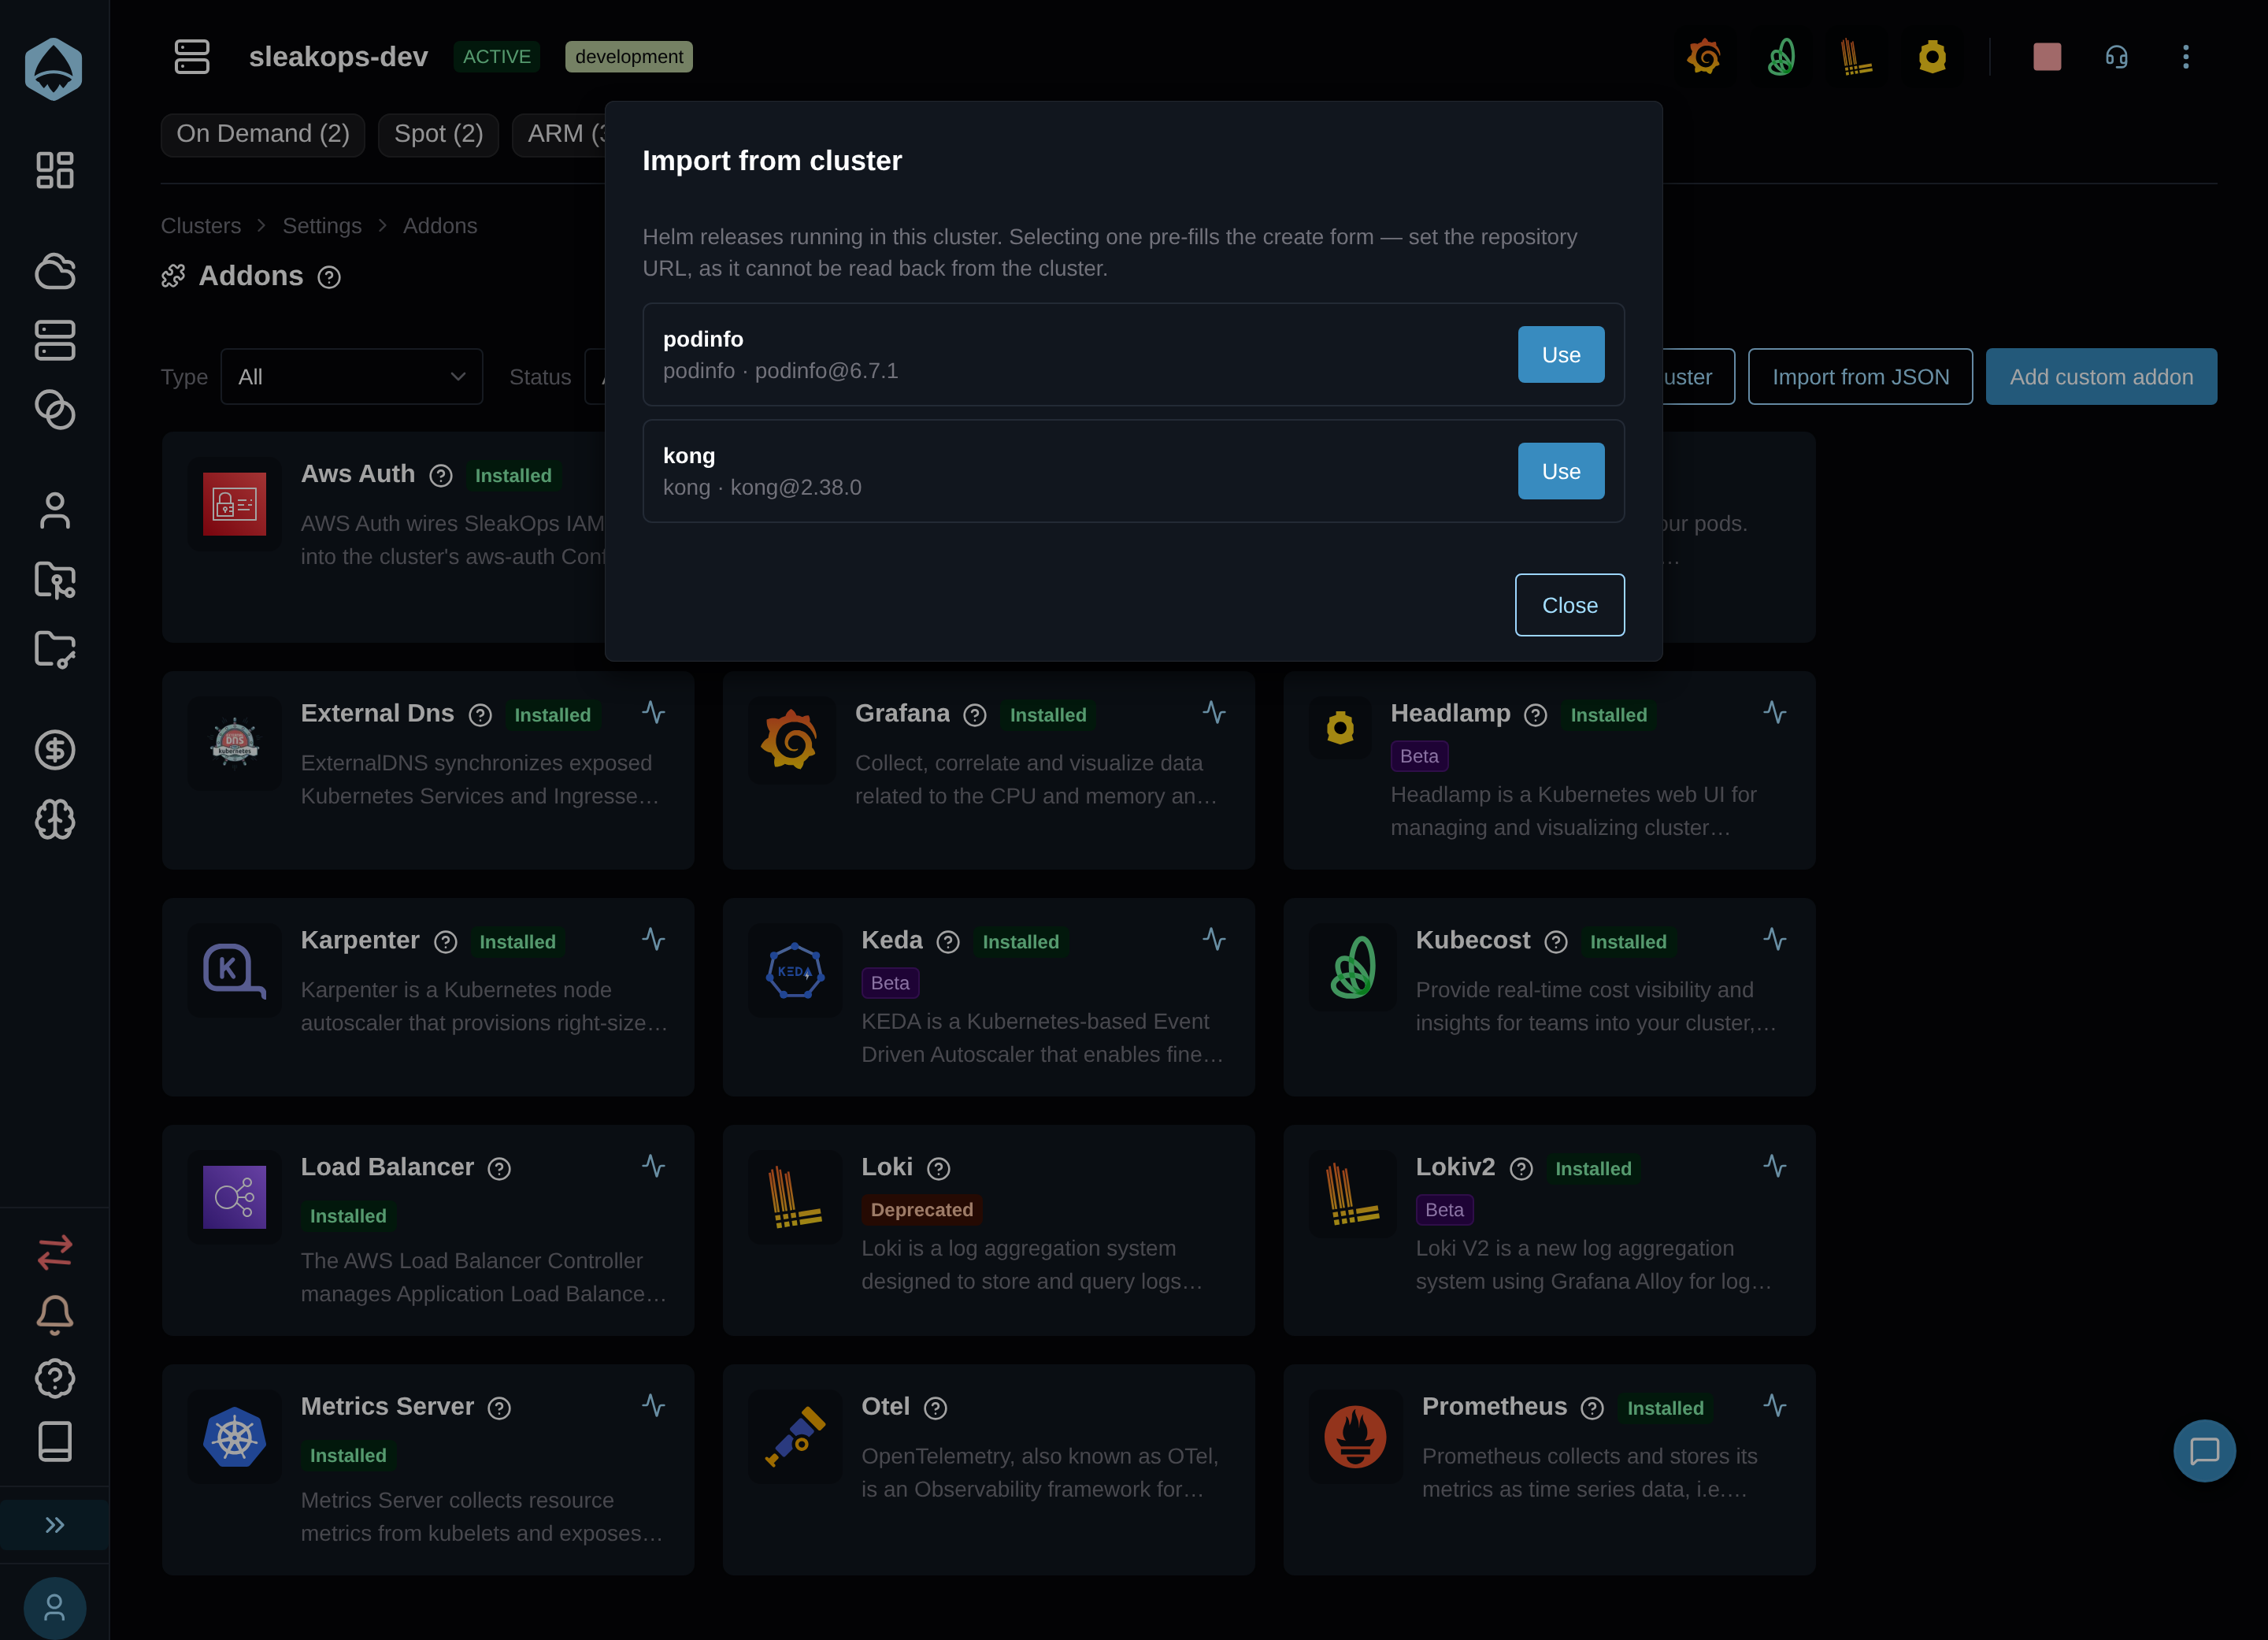The image size is (2268, 1640).
Task: Click the SleakOps logo
Action: tap(54, 69)
